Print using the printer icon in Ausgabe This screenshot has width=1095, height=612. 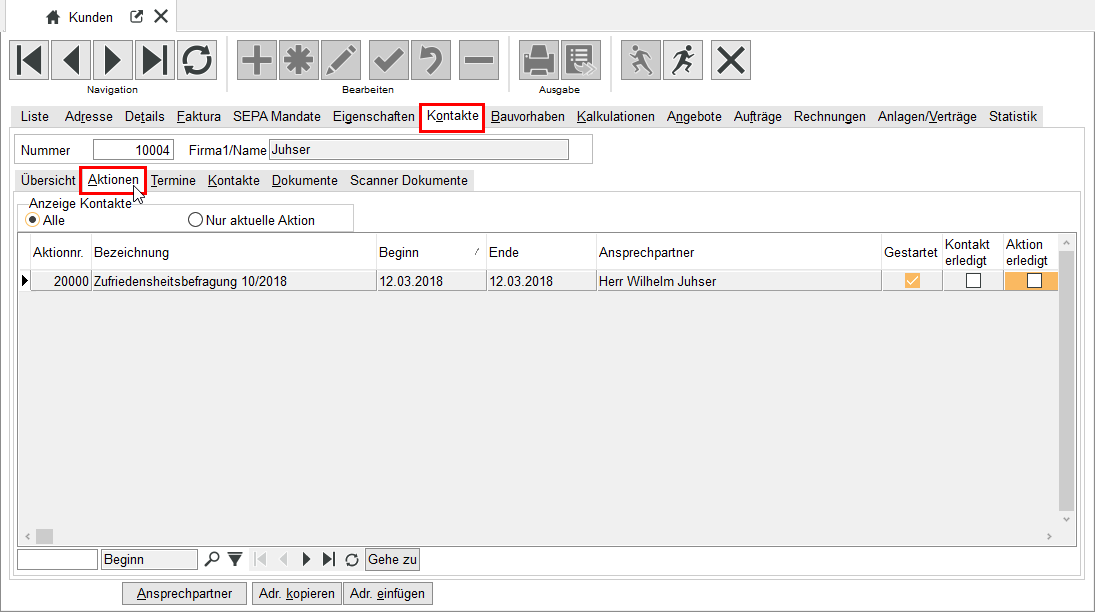click(x=539, y=61)
